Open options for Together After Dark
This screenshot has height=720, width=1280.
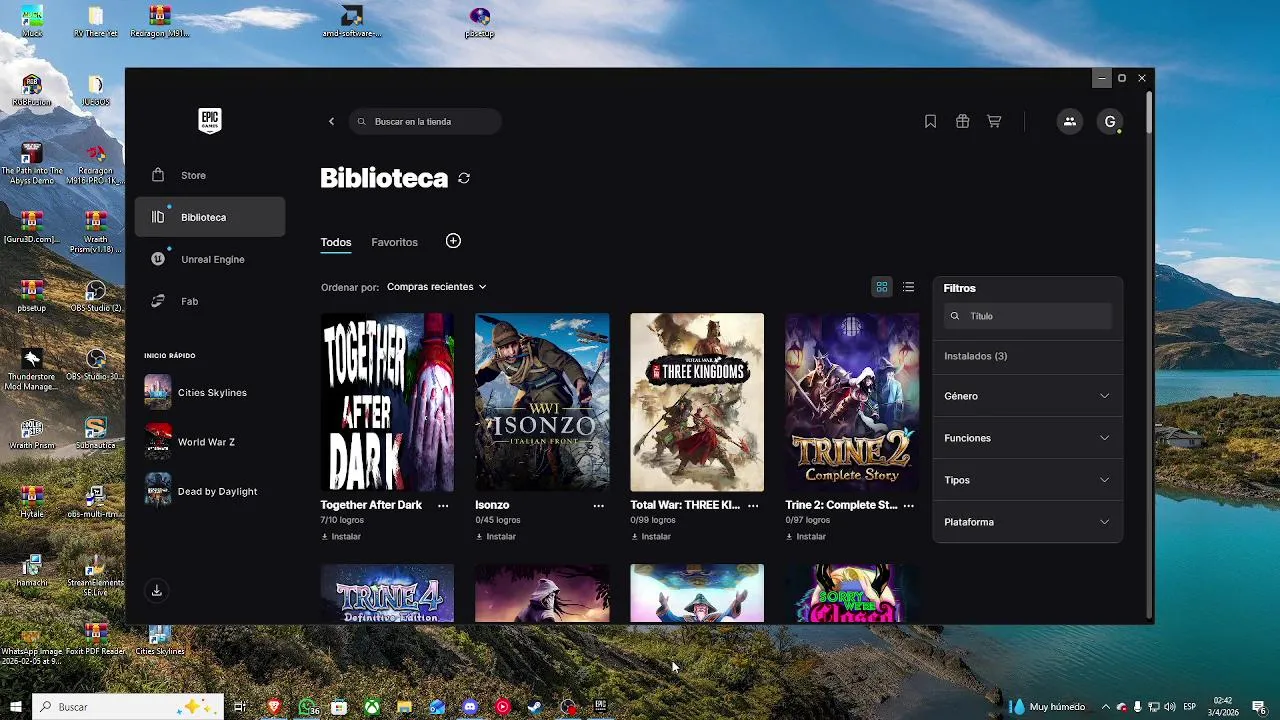coord(443,505)
